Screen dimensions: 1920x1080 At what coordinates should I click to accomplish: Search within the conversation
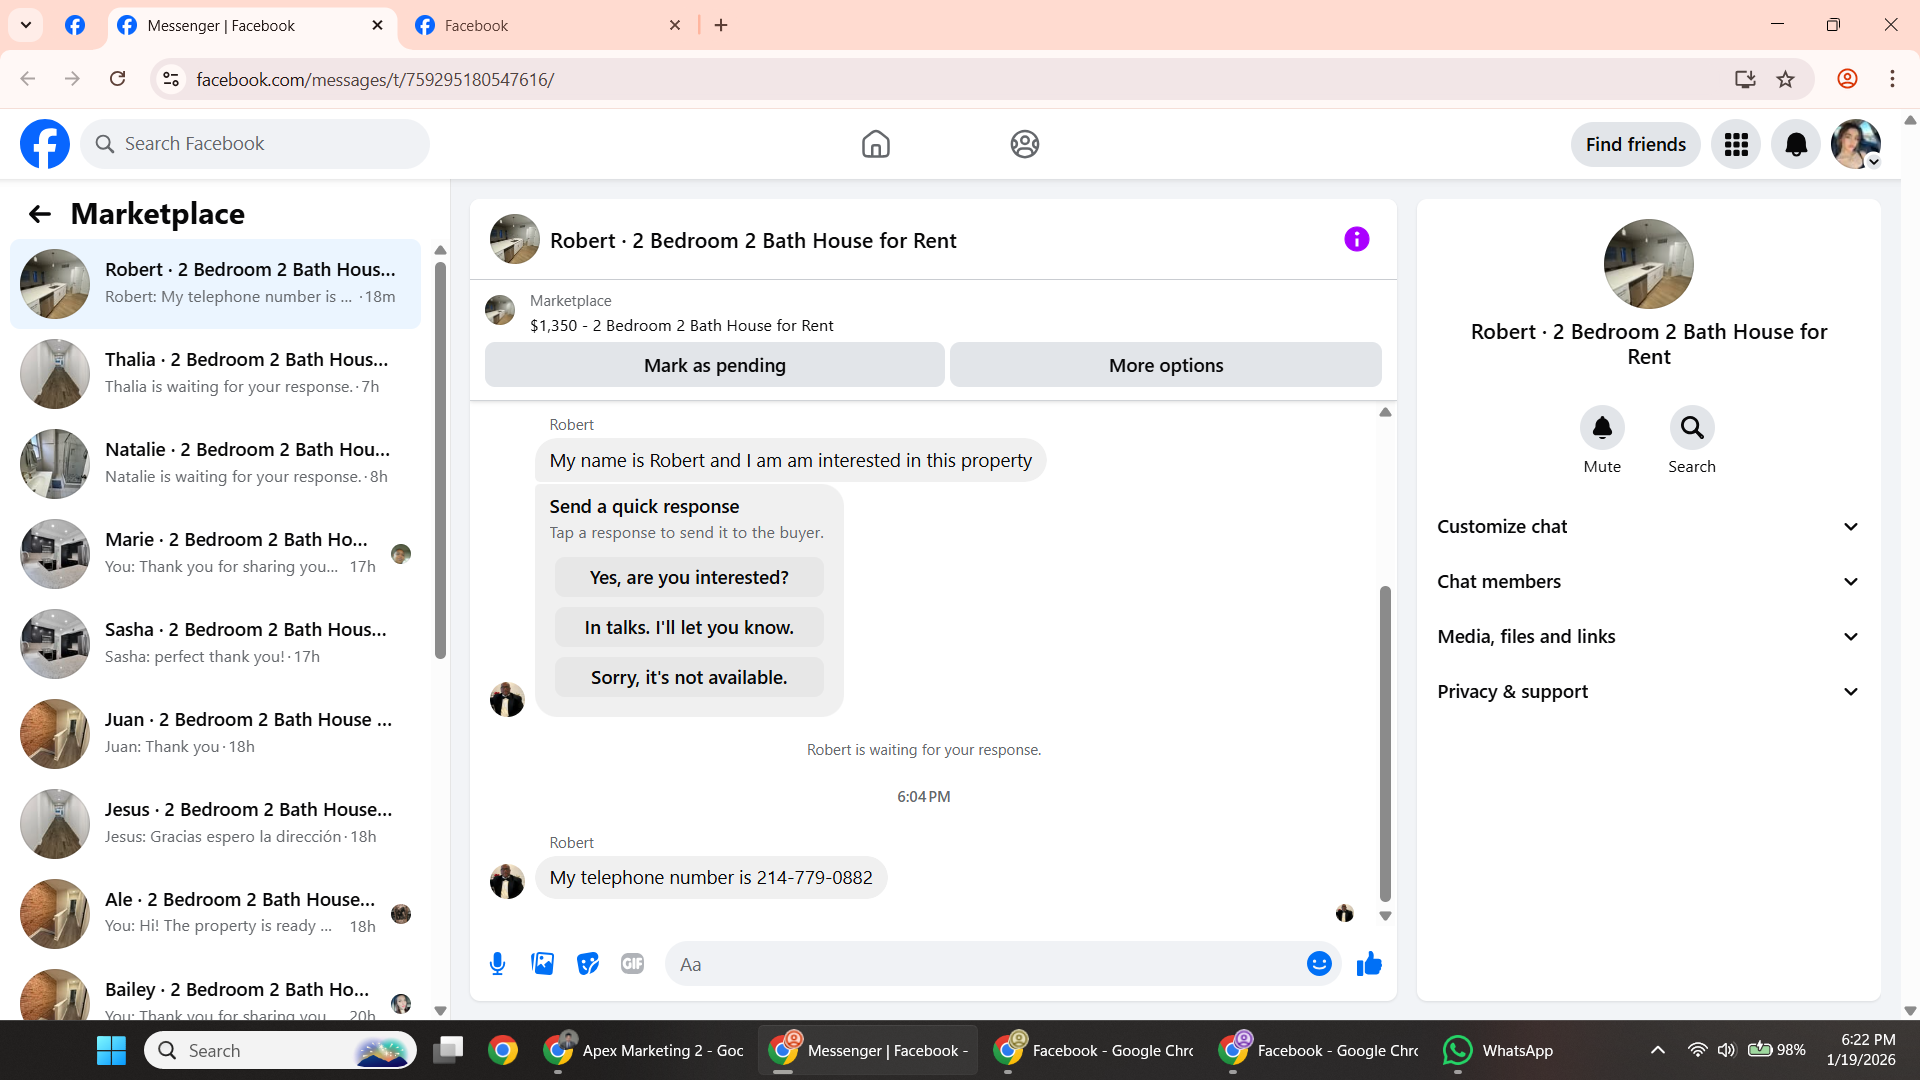[1692, 428]
